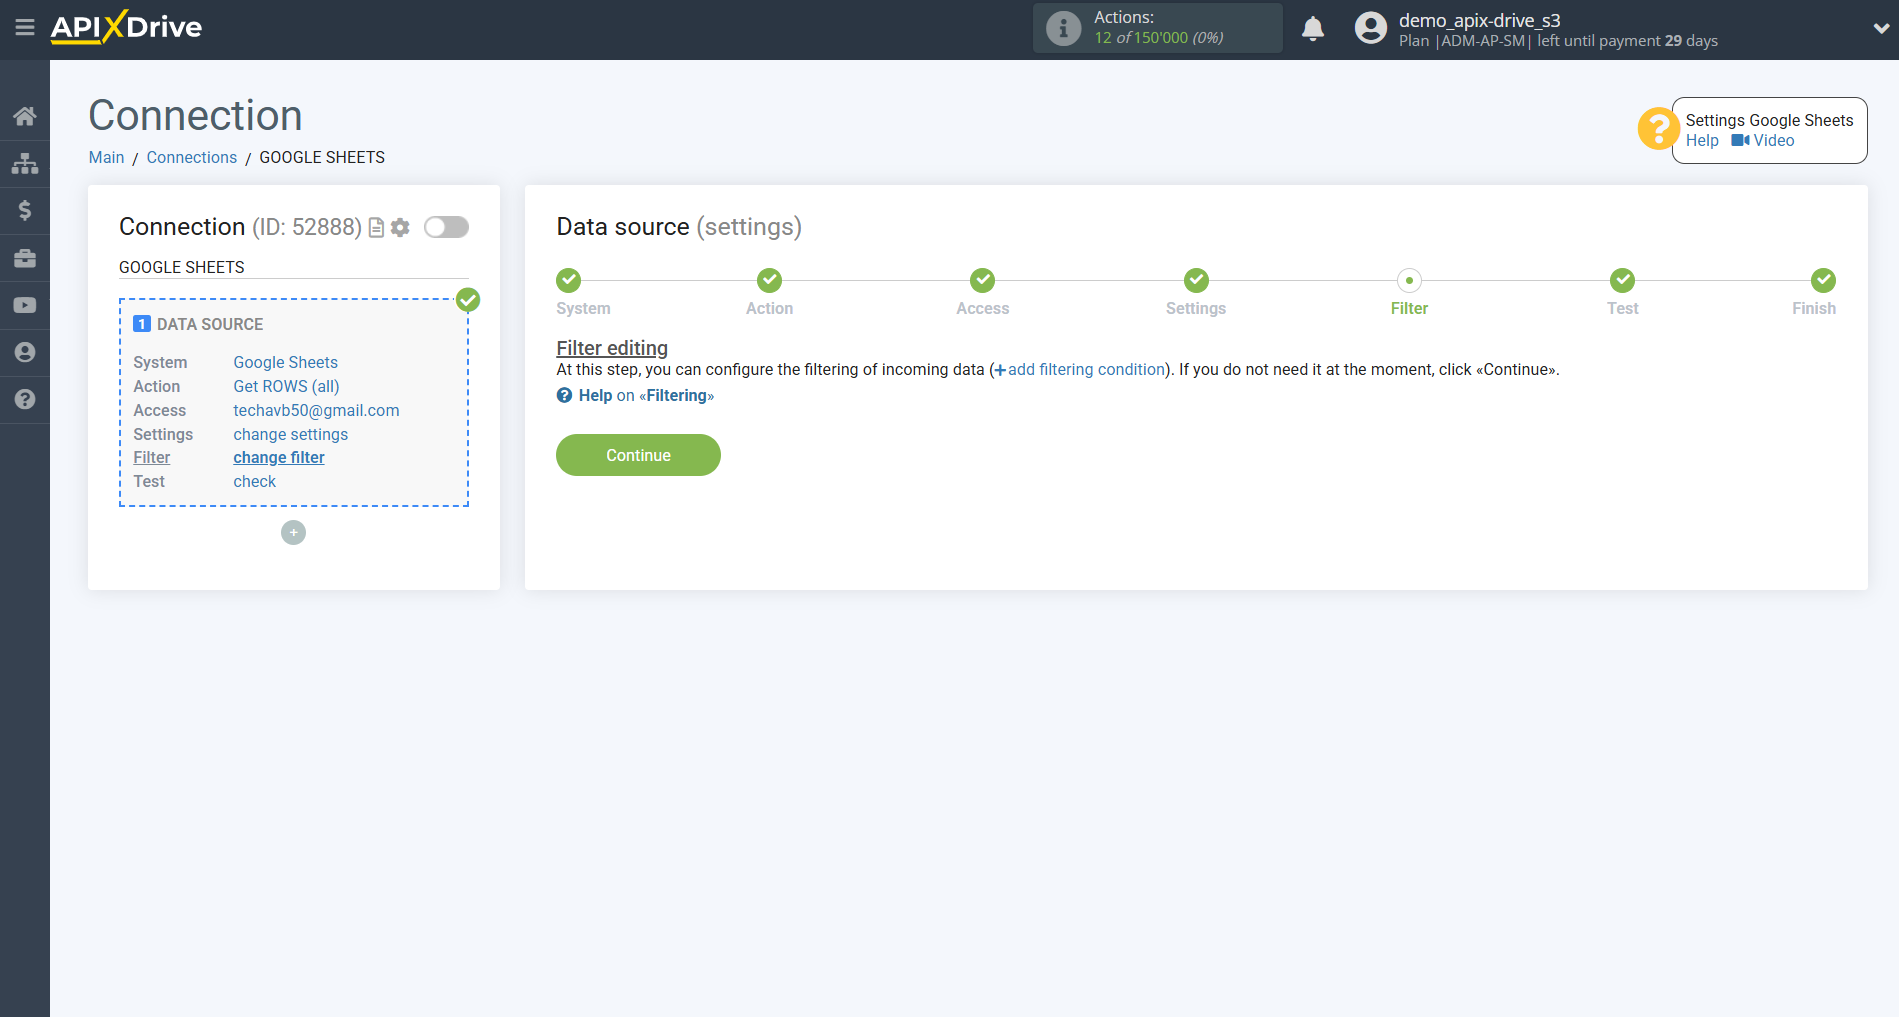
Task: Expand the account dropdown chevron
Action: (x=1880, y=29)
